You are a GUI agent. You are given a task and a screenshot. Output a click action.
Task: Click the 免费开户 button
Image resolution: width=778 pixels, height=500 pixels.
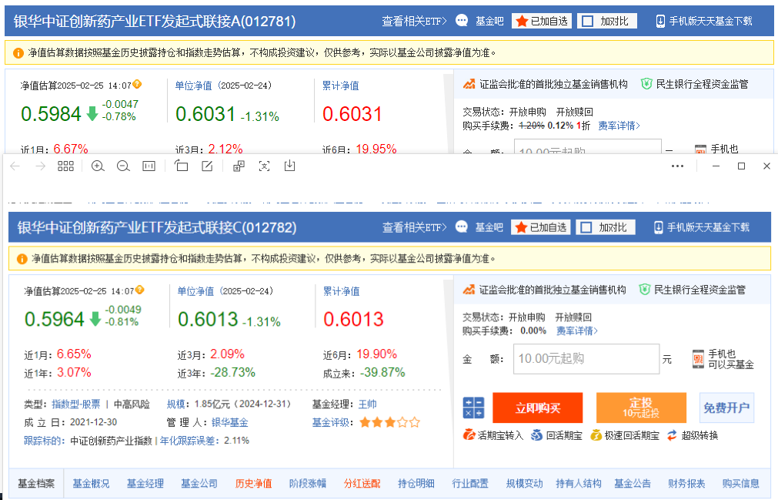click(x=726, y=408)
